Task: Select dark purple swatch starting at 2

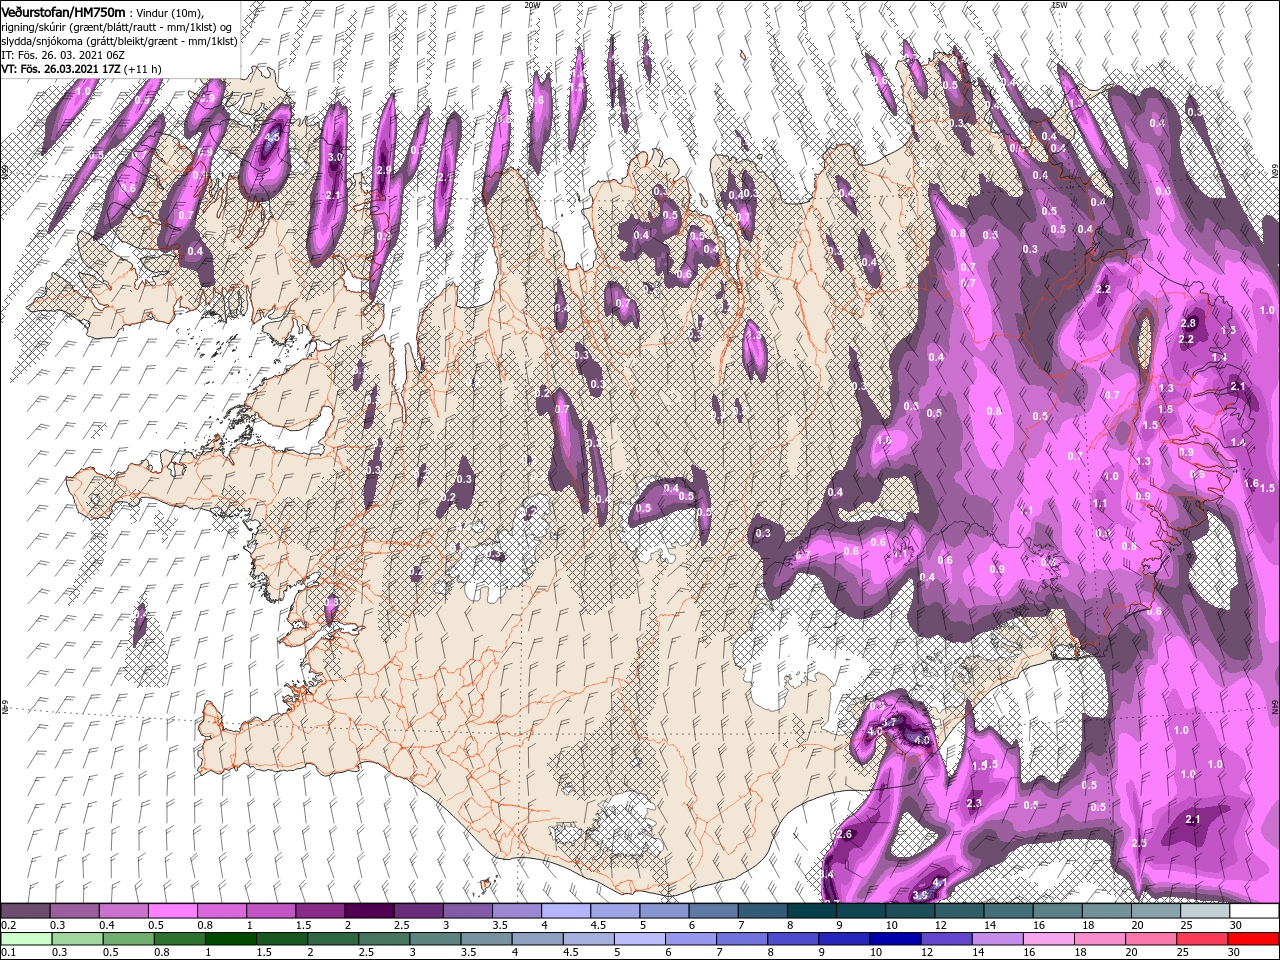Action: (368, 911)
